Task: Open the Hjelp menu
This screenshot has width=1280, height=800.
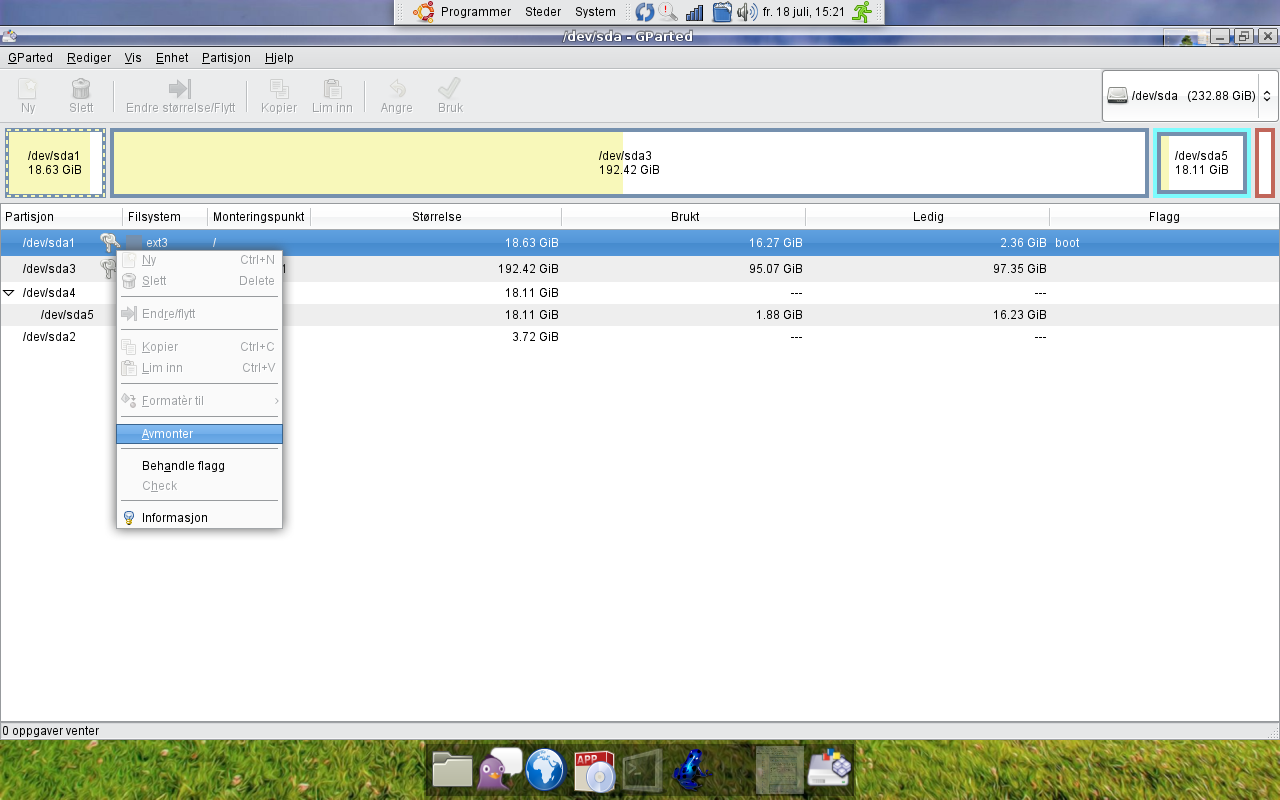Action: click(x=279, y=58)
